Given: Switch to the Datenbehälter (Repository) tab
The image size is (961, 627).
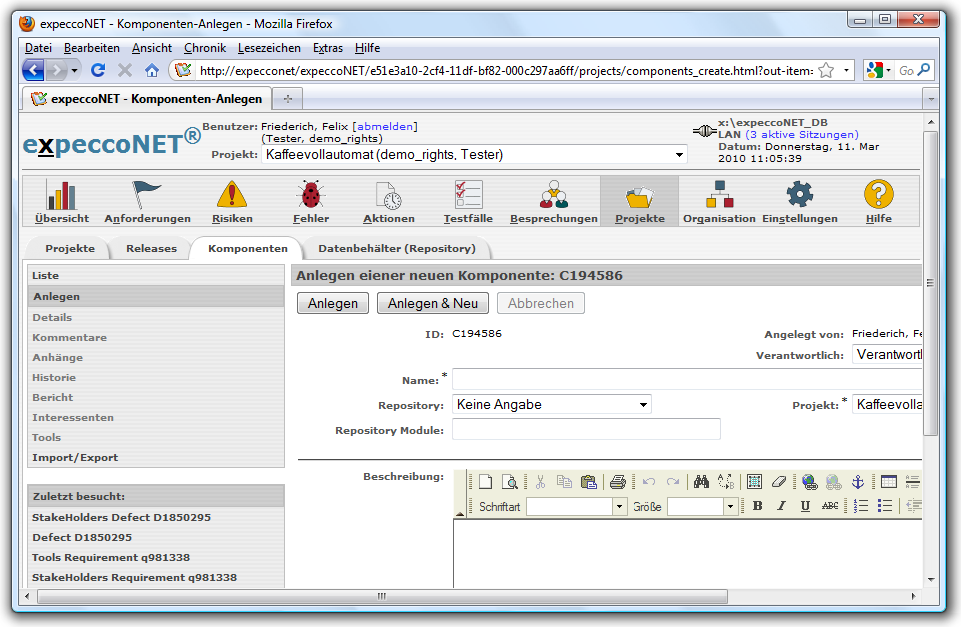Looking at the screenshot, I should 397,249.
